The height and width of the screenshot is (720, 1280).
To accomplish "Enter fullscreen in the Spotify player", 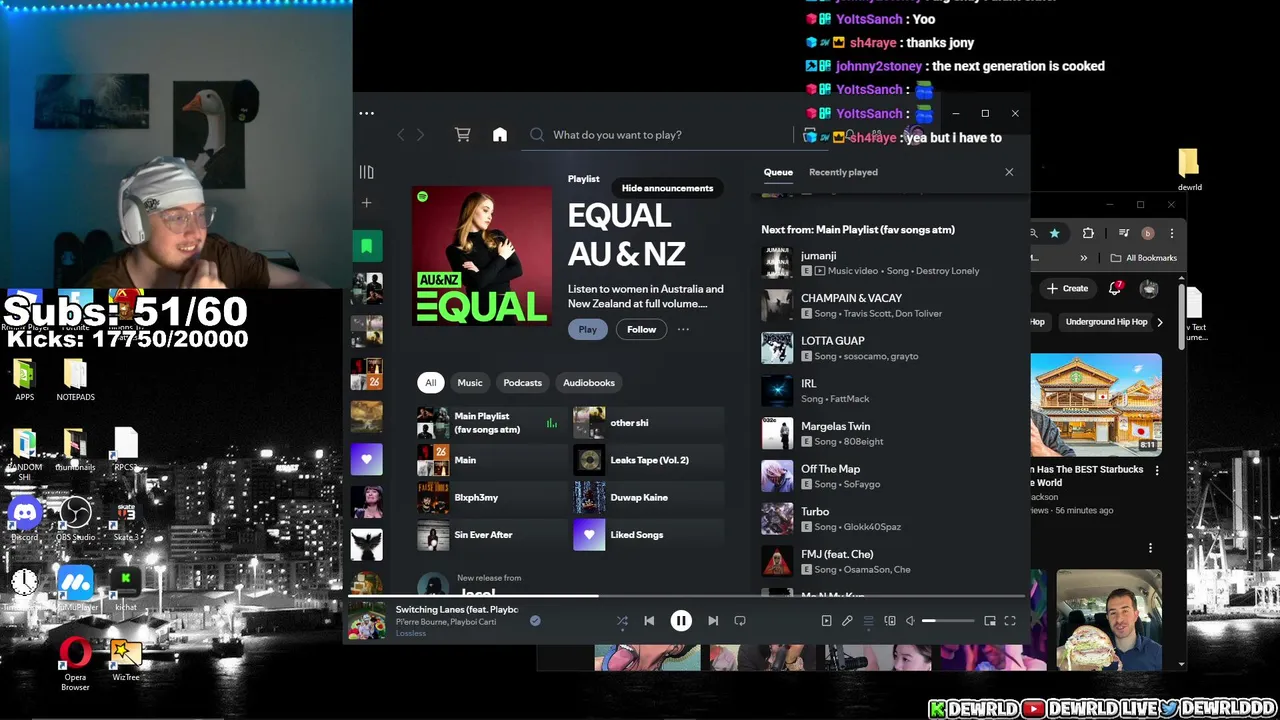I will click(x=1010, y=621).
